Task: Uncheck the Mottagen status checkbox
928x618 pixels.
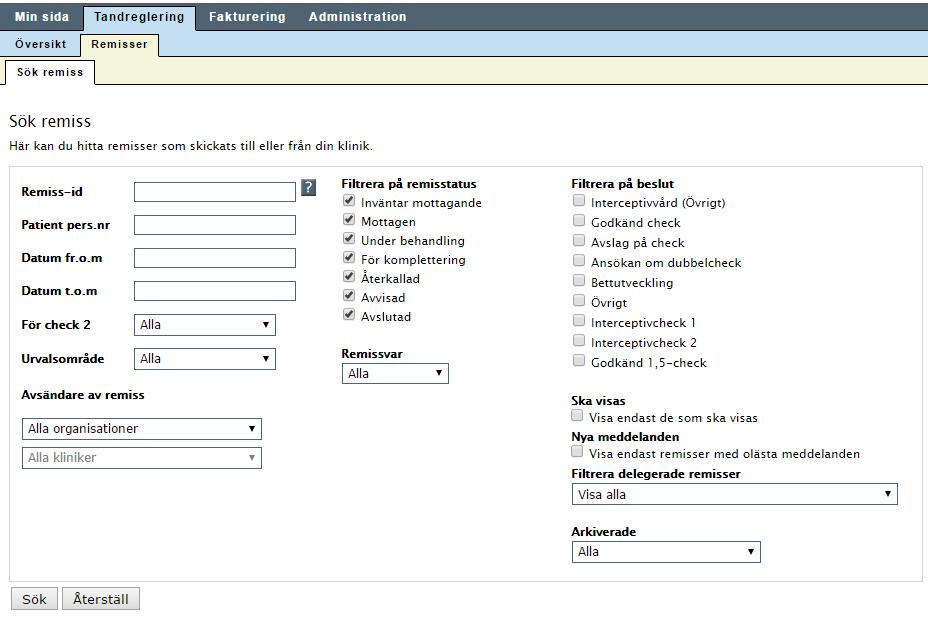Action: click(349, 220)
